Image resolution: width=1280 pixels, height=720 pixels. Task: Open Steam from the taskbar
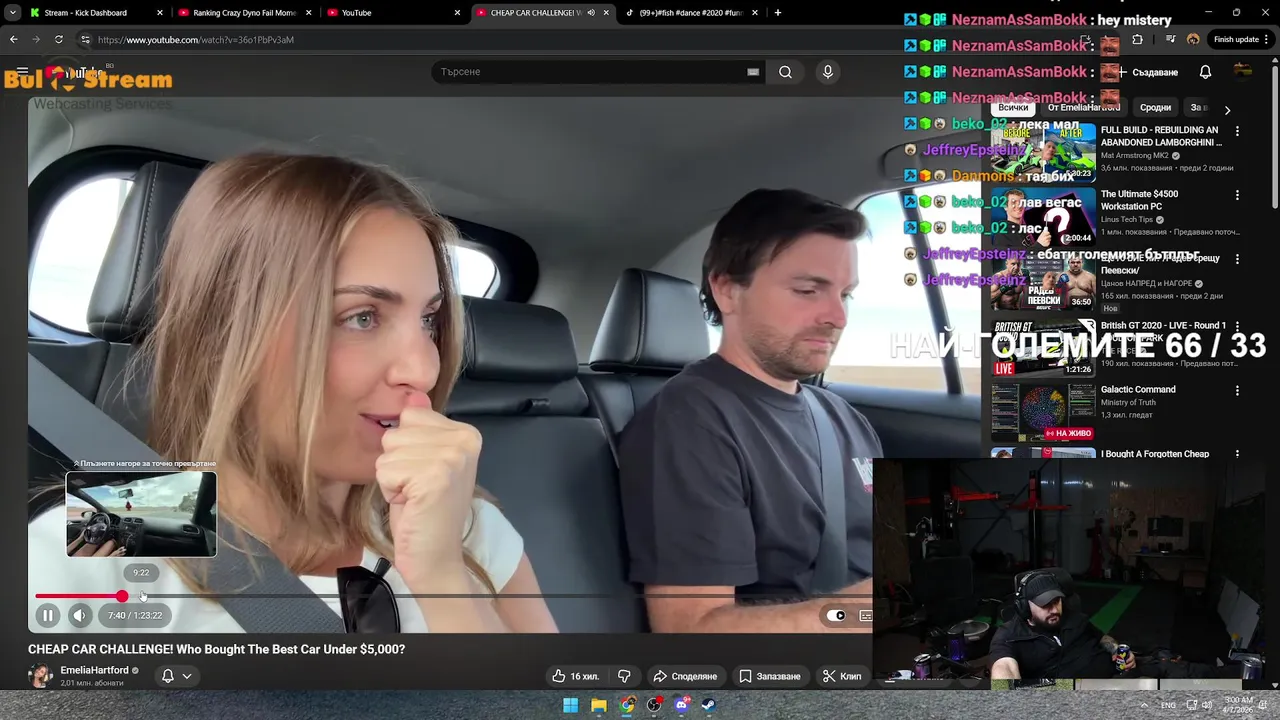pyautogui.click(x=708, y=705)
